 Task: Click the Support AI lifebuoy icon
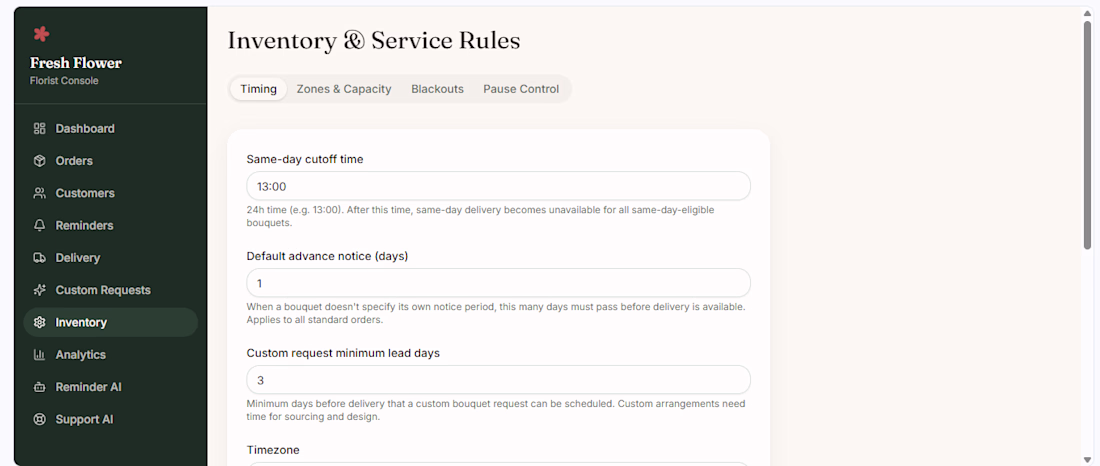(x=39, y=419)
